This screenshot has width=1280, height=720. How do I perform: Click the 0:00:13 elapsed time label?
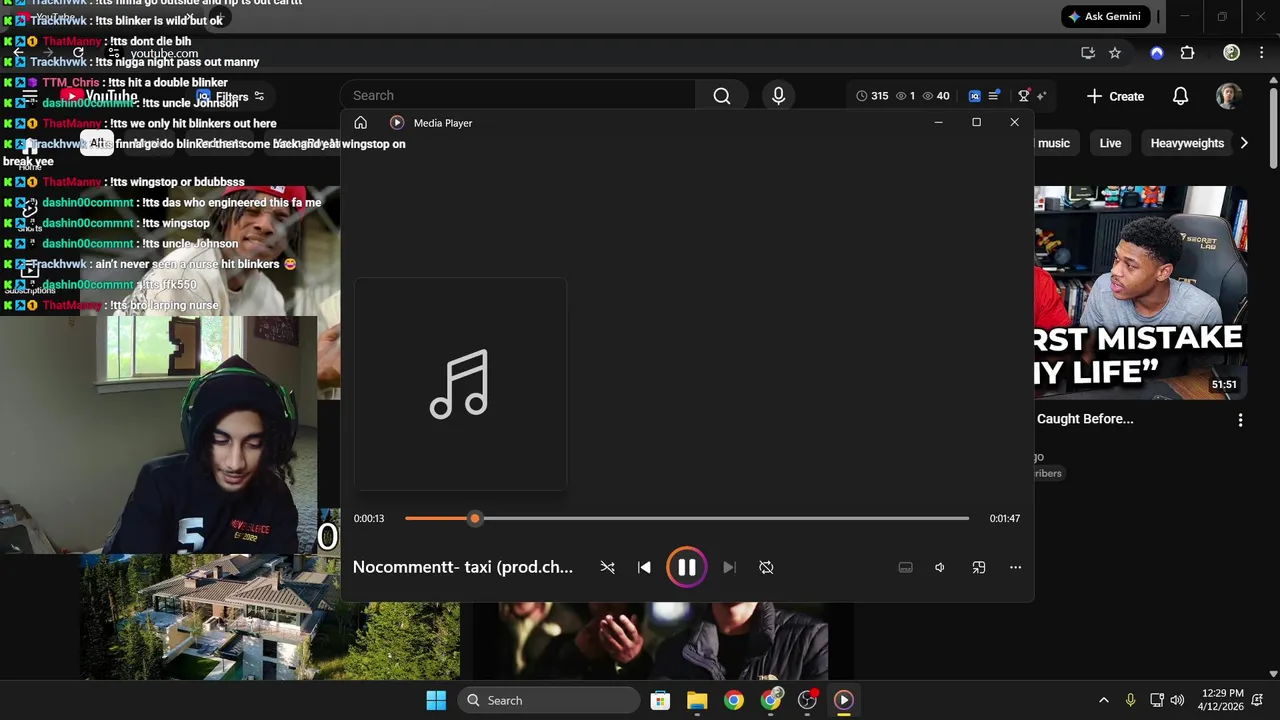coord(369,518)
